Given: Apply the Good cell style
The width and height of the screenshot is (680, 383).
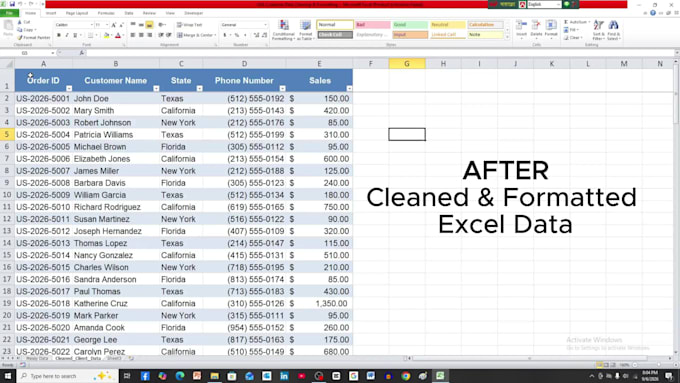Looking at the screenshot, I should 410,25.
